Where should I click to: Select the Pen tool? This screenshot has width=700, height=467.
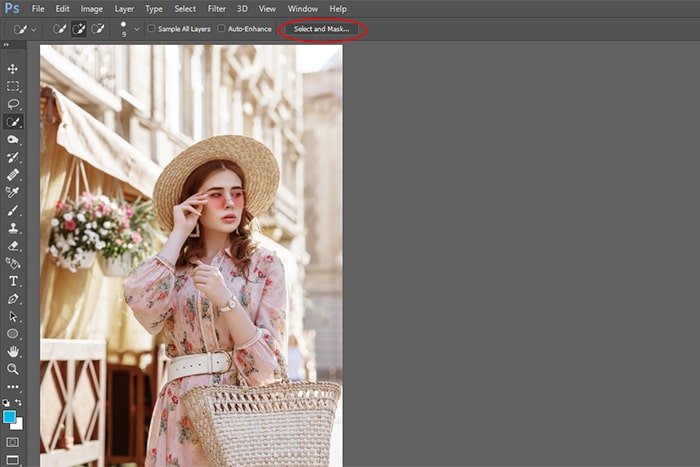(x=13, y=299)
